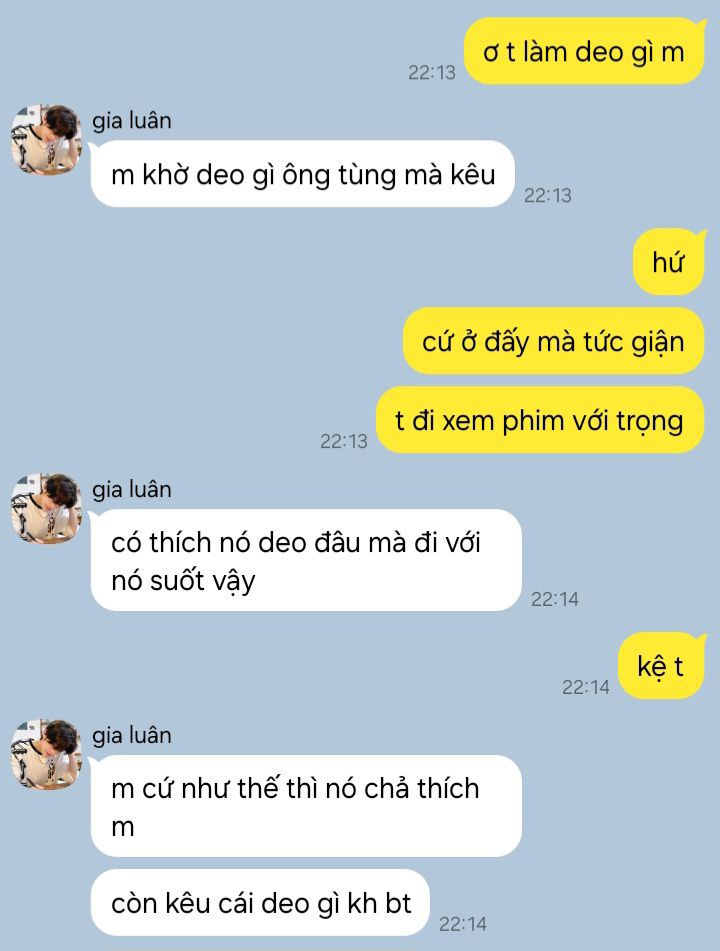Click the gia luân name above "có thích nó" message
The image size is (720, 951).
(132, 489)
